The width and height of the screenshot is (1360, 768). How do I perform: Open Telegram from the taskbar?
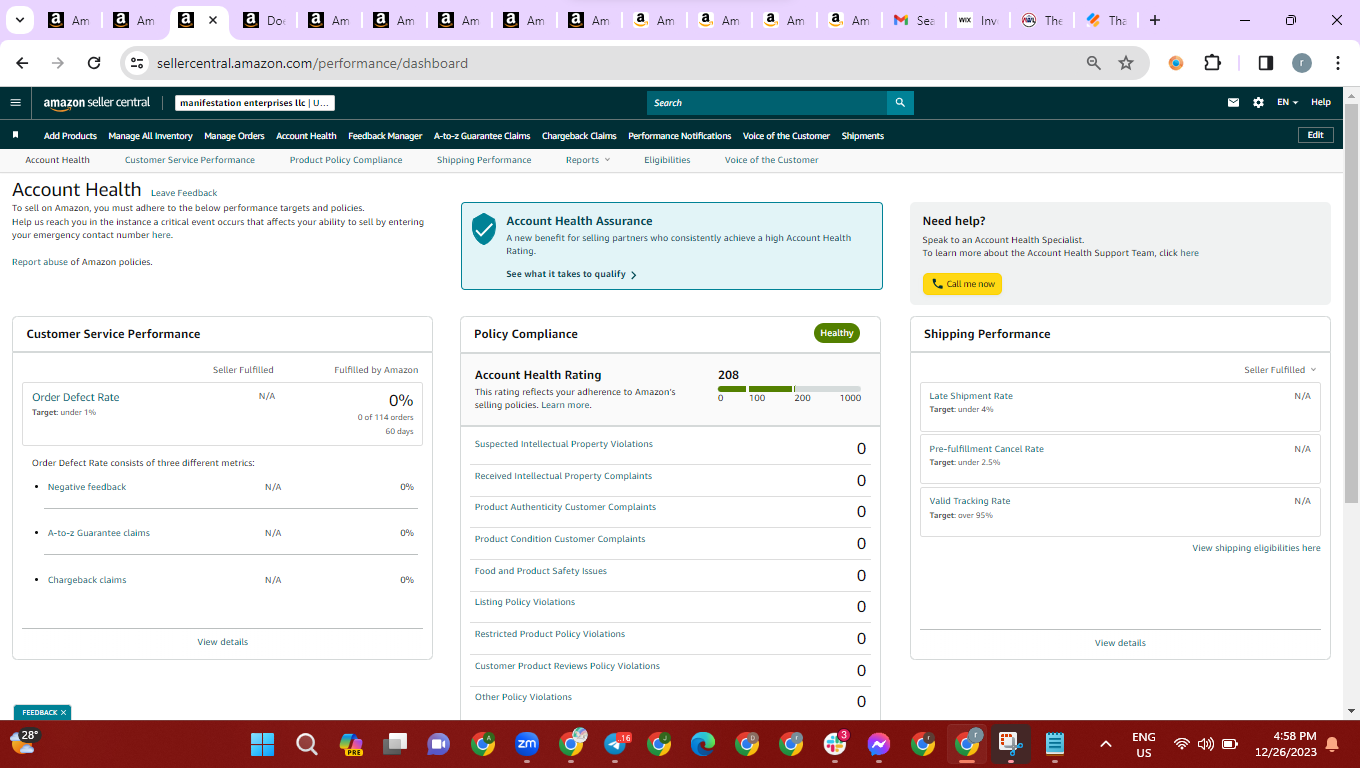click(x=617, y=744)
